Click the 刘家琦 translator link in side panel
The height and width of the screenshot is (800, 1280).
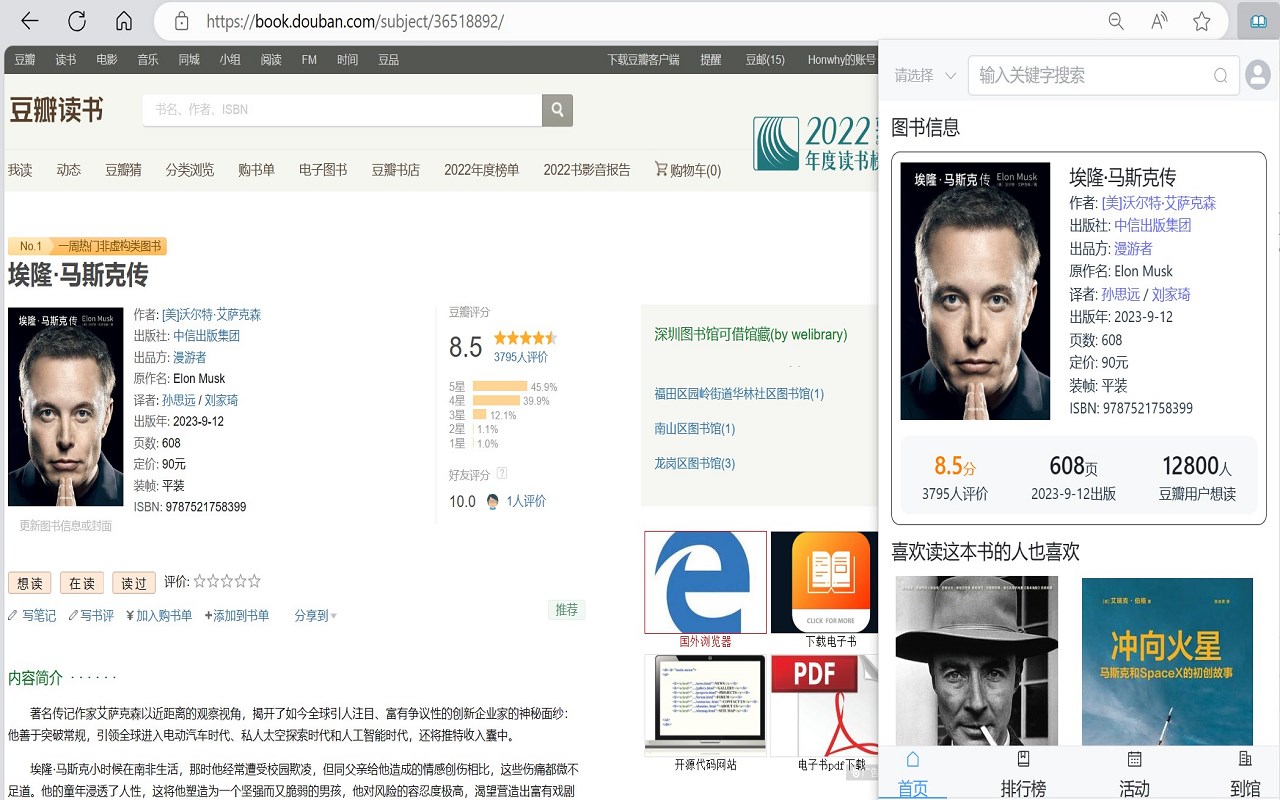(1171, 294)
